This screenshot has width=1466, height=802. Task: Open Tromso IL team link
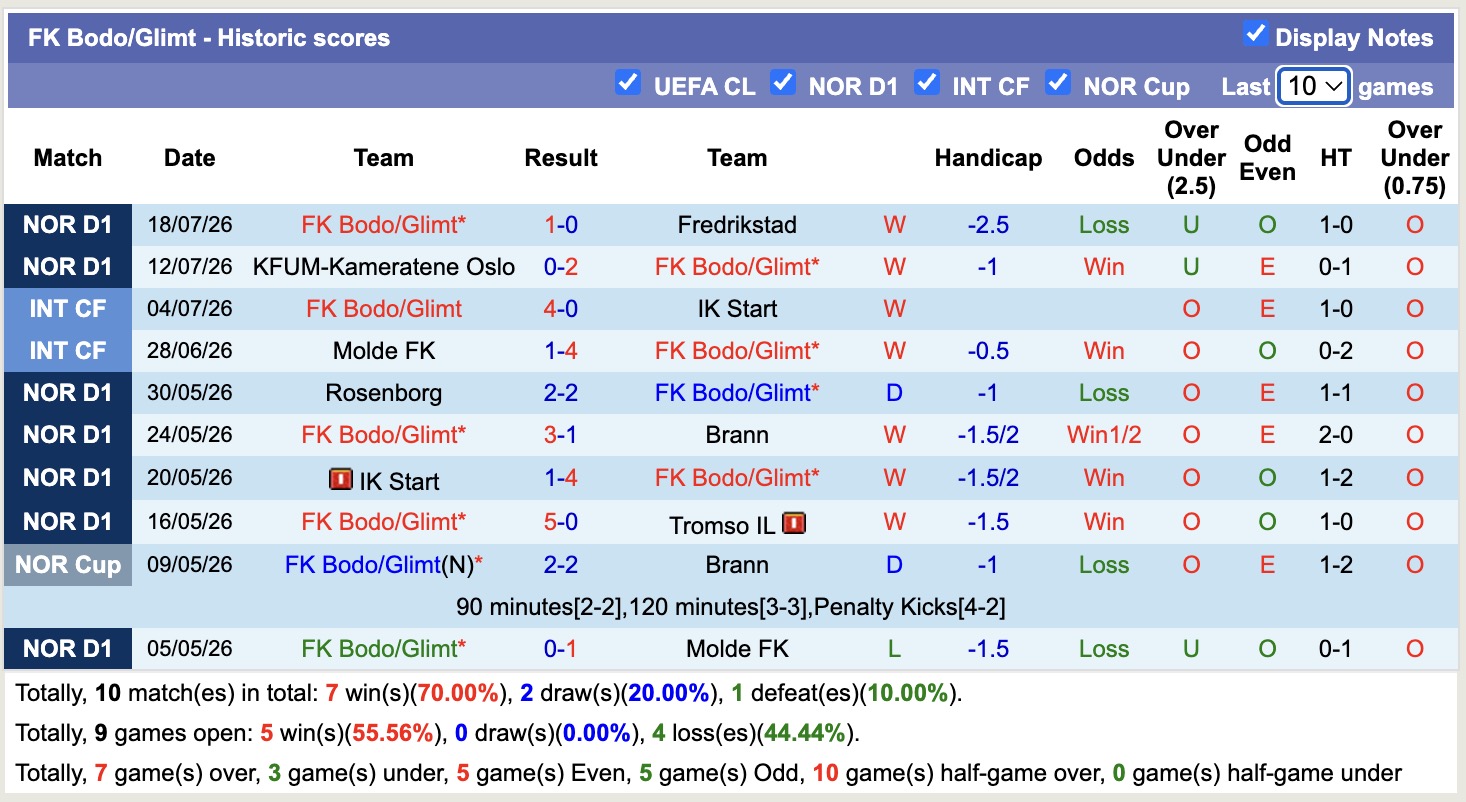coord(723,525)
